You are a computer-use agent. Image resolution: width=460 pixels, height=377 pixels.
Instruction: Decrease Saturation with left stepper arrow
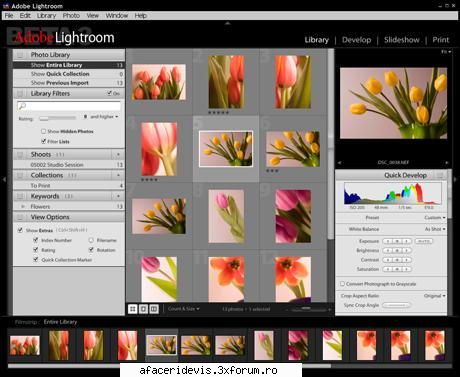pyautogui.click(x=388, y=269)
